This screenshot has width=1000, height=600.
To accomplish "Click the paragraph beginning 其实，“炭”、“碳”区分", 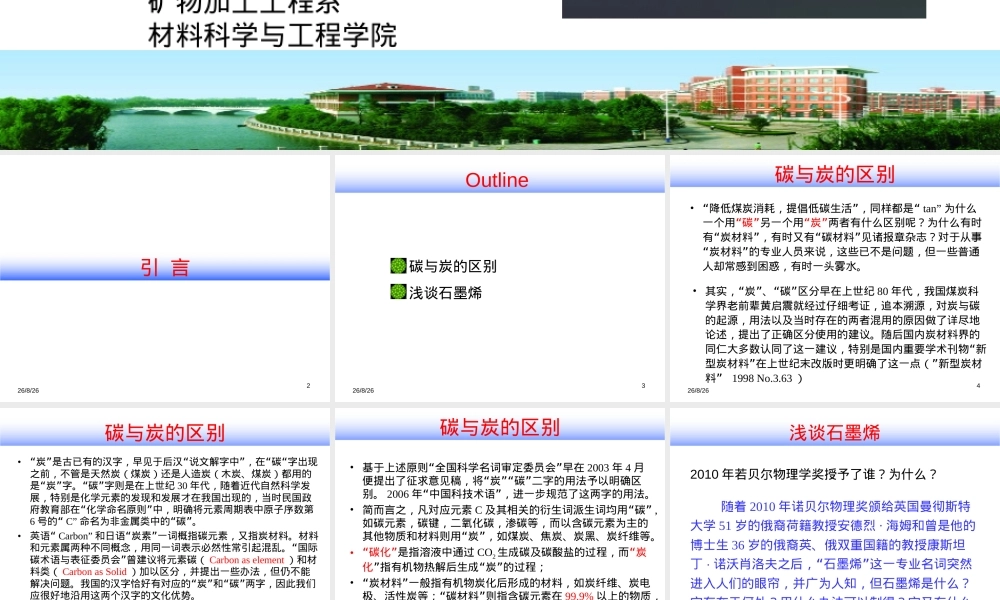I will pos(845,334).
